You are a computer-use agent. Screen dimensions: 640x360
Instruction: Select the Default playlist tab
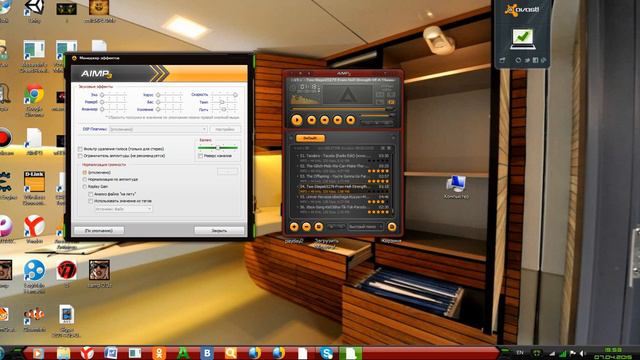[x=310, y=138]
